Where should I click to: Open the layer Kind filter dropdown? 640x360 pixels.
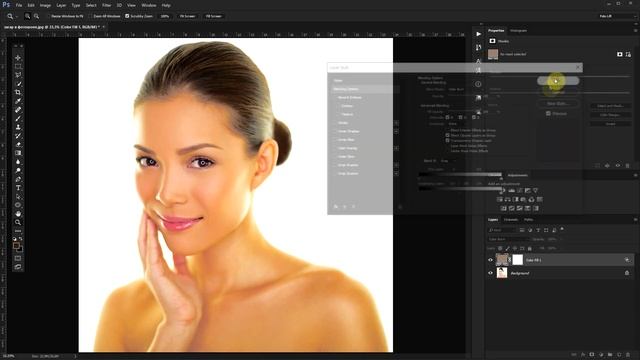pyautogui.click(x=501, y=230)
